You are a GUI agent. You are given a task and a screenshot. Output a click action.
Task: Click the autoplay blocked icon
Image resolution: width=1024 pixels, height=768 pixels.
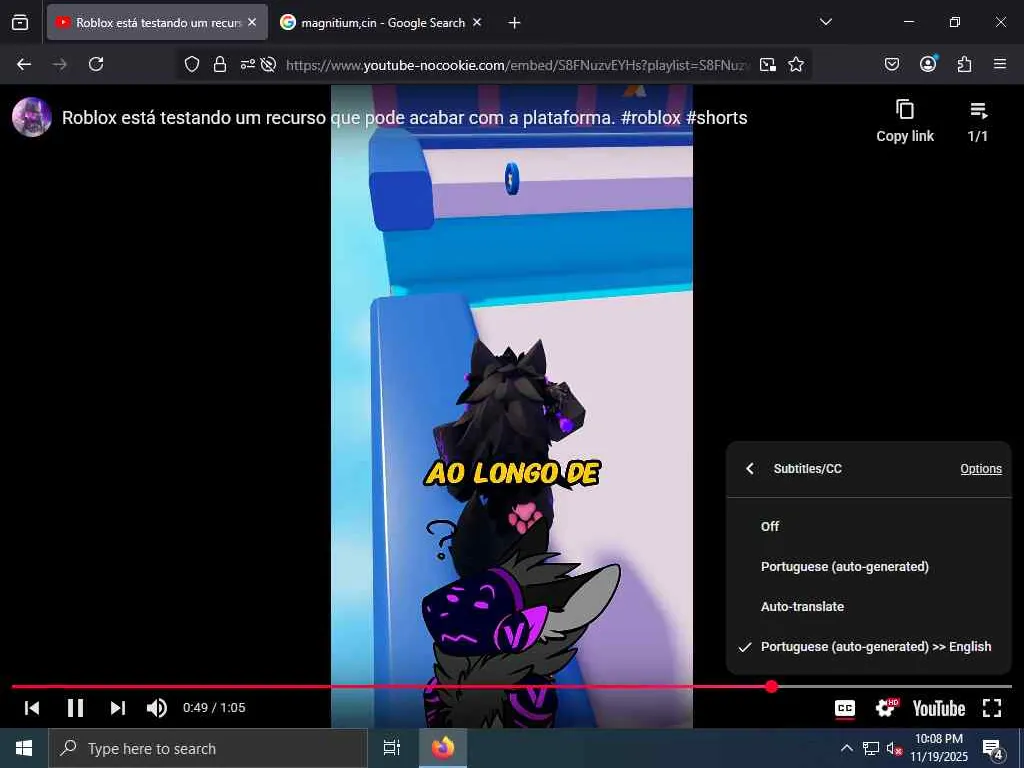tap(268, 64)
